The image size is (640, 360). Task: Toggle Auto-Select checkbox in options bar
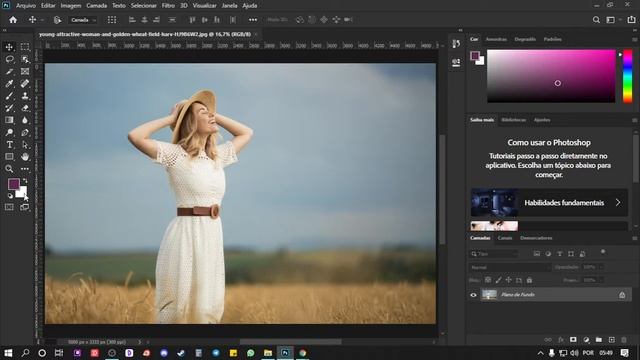pos(57,20)
